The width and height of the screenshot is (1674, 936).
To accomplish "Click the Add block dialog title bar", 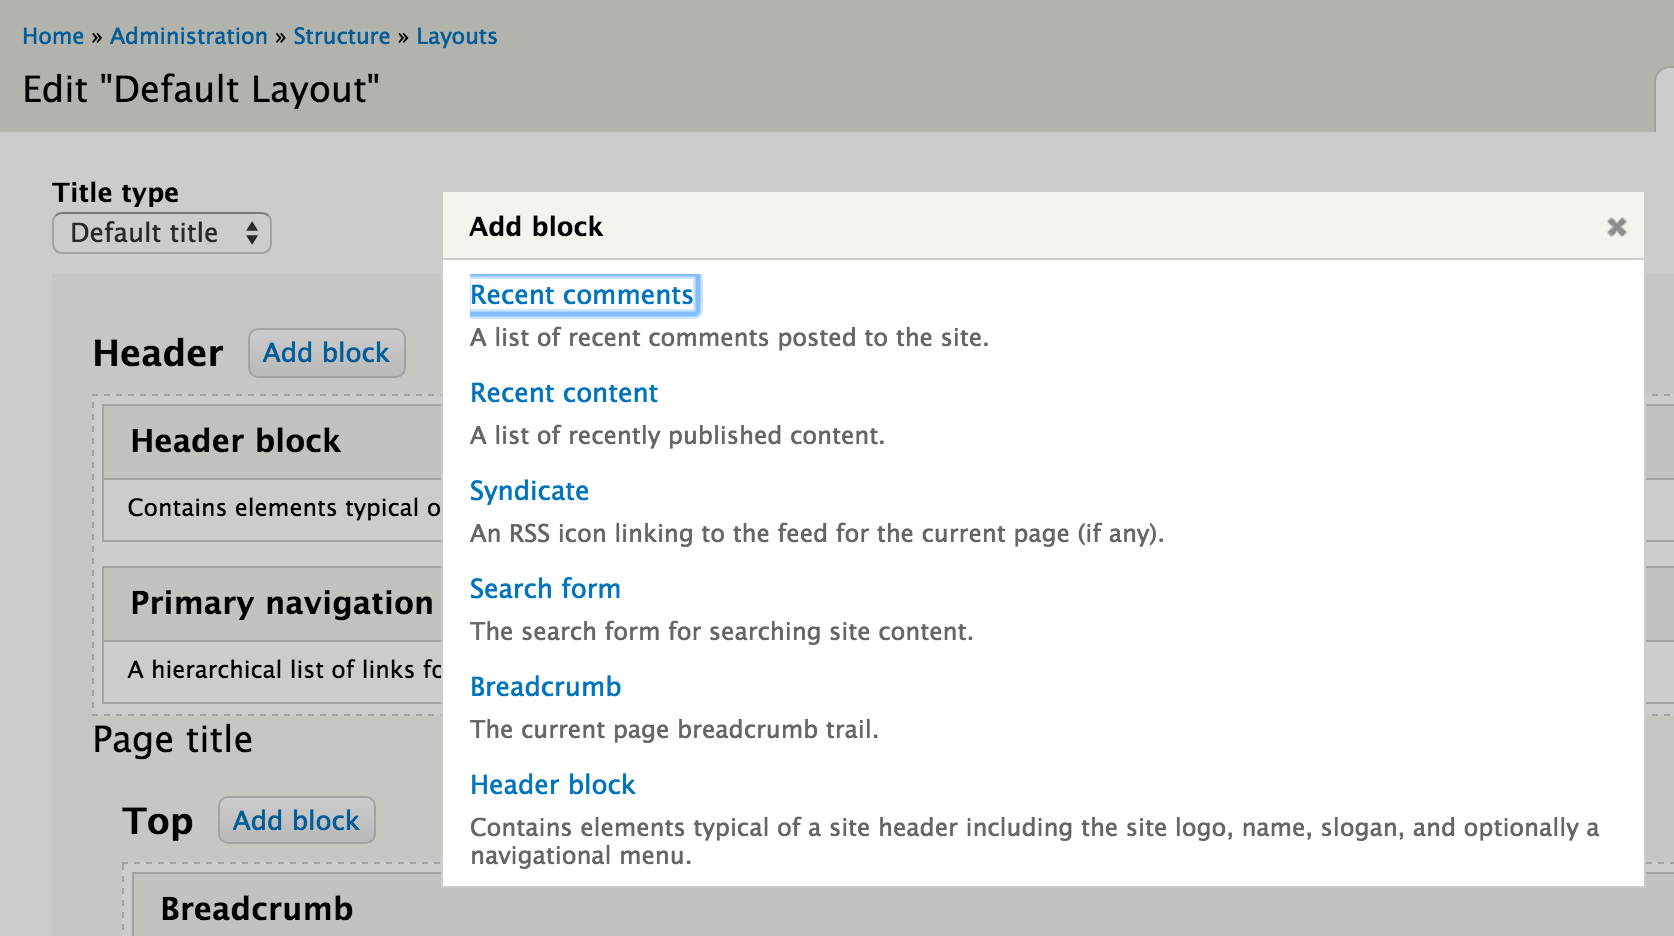I will pos(1043,226).
